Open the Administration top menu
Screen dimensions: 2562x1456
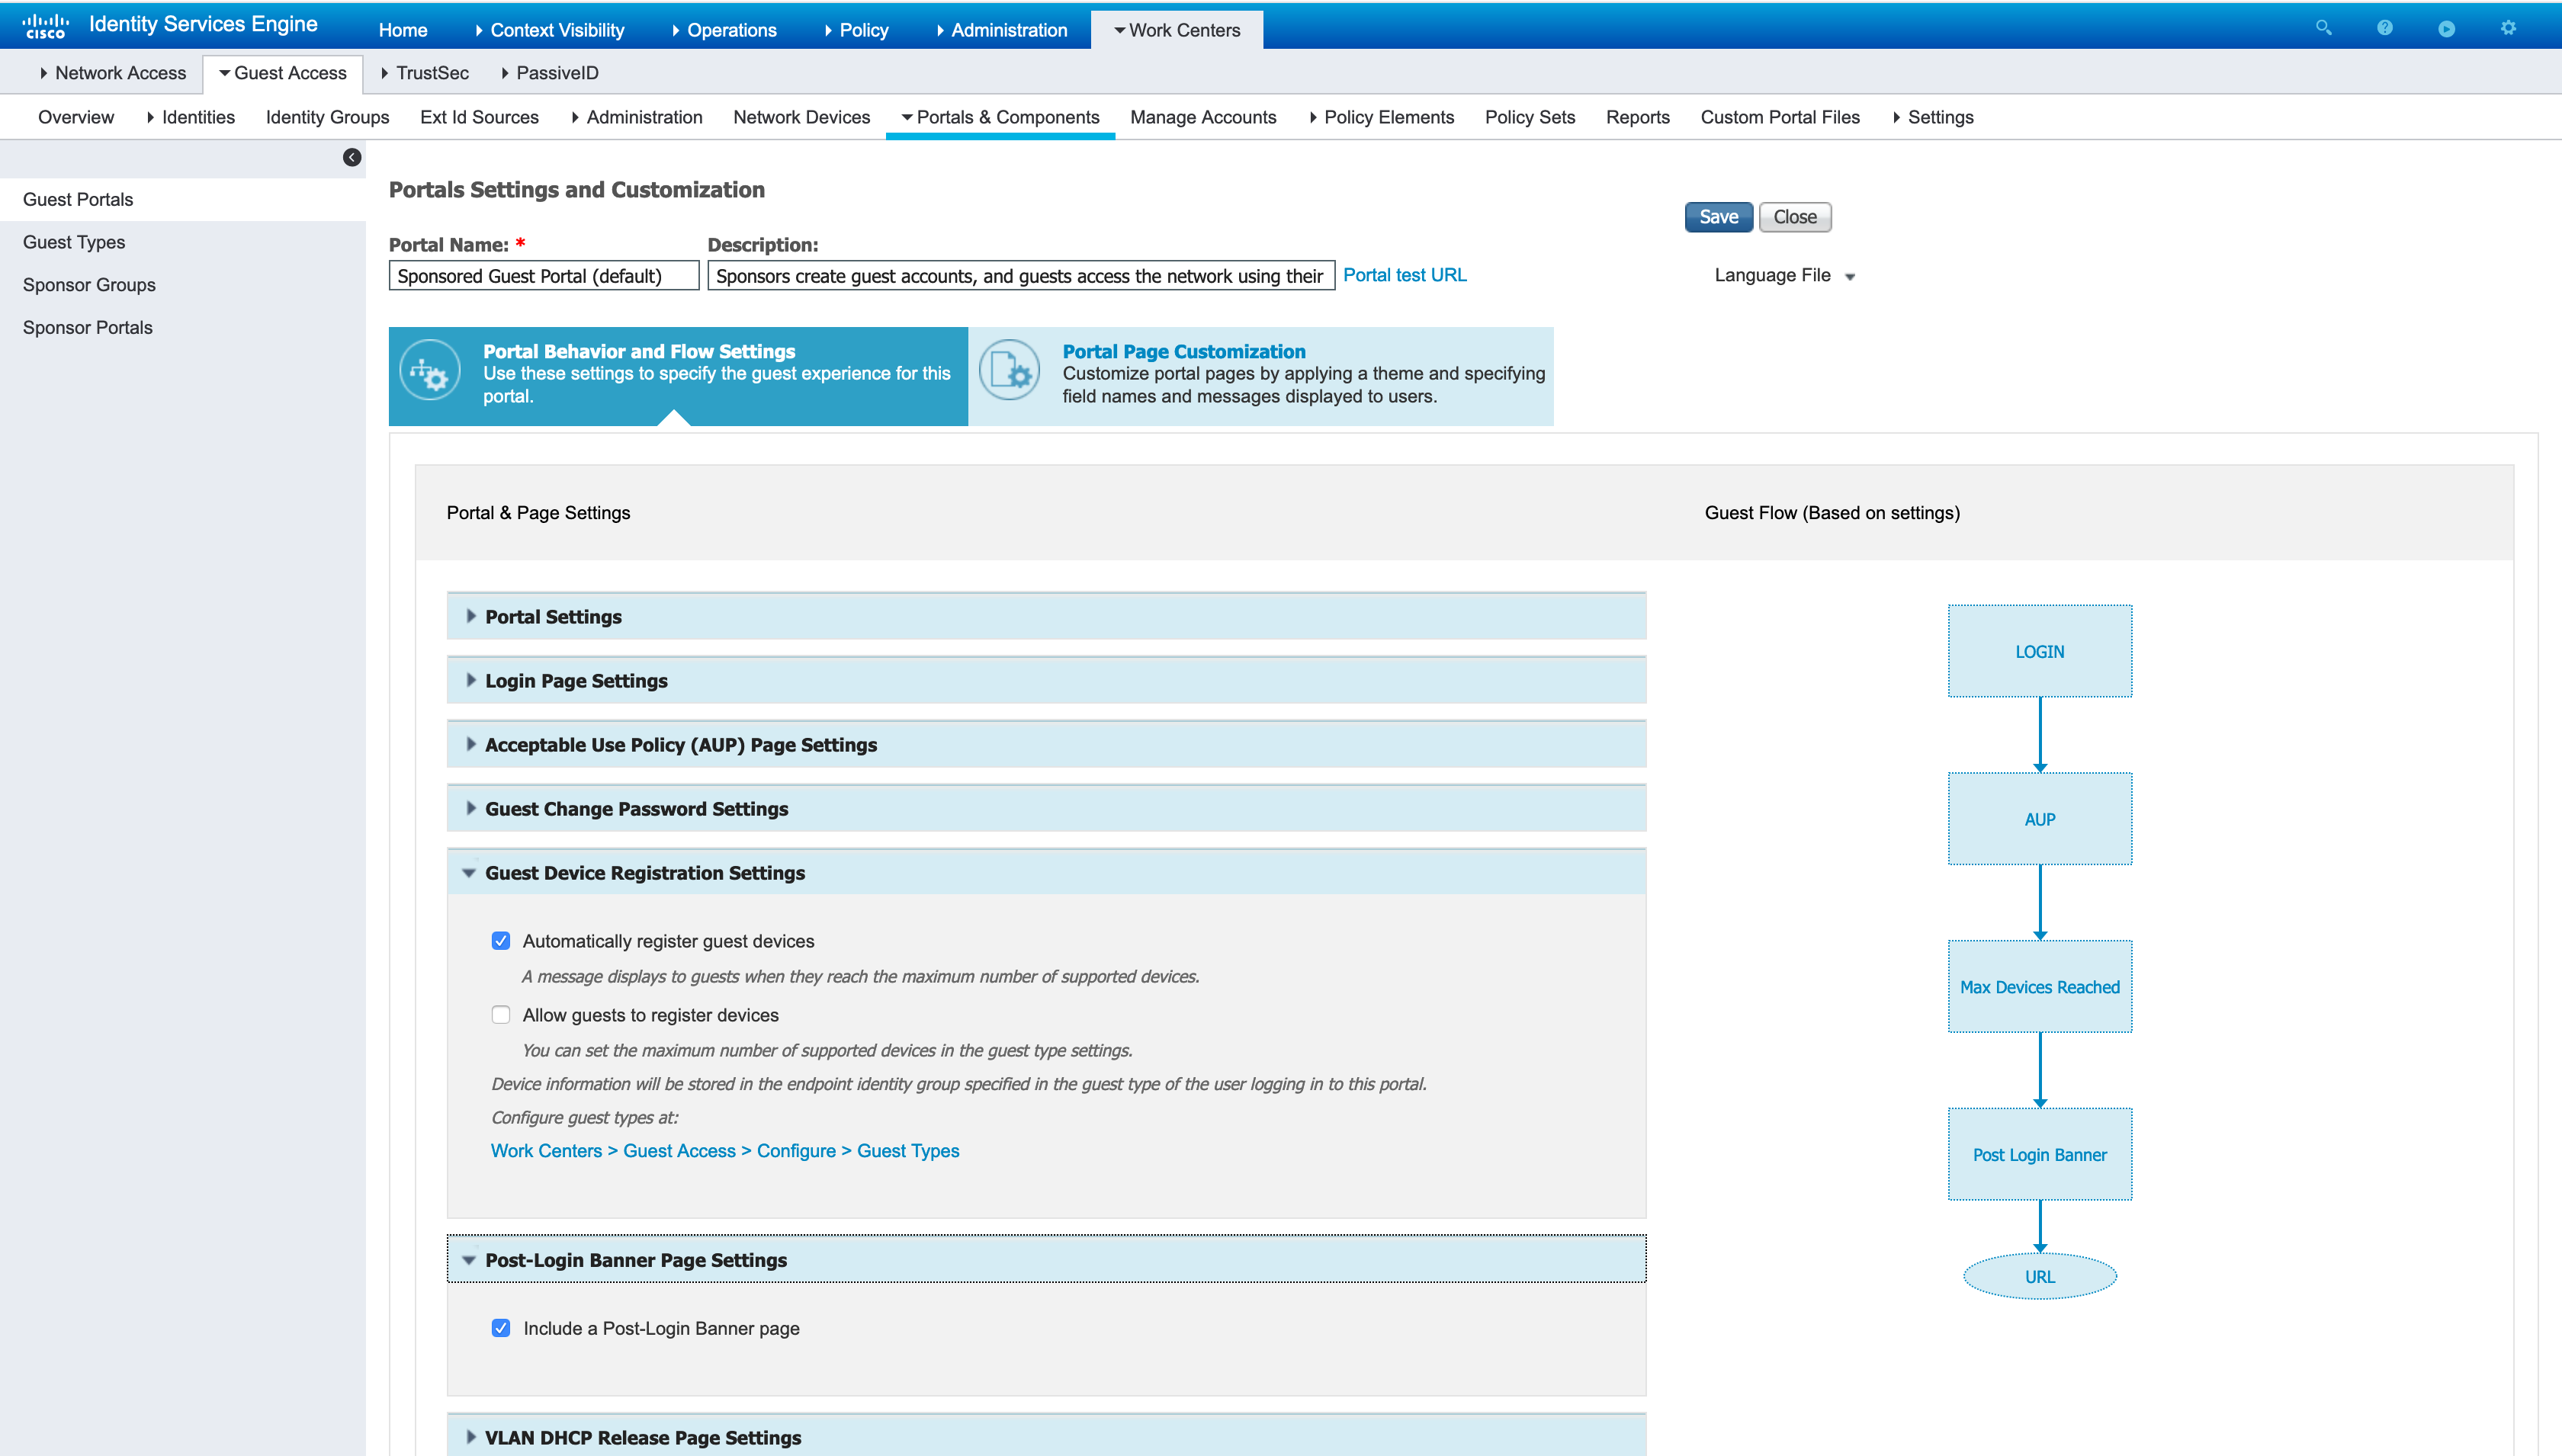pyautogui.click(x=1002, y=30)
